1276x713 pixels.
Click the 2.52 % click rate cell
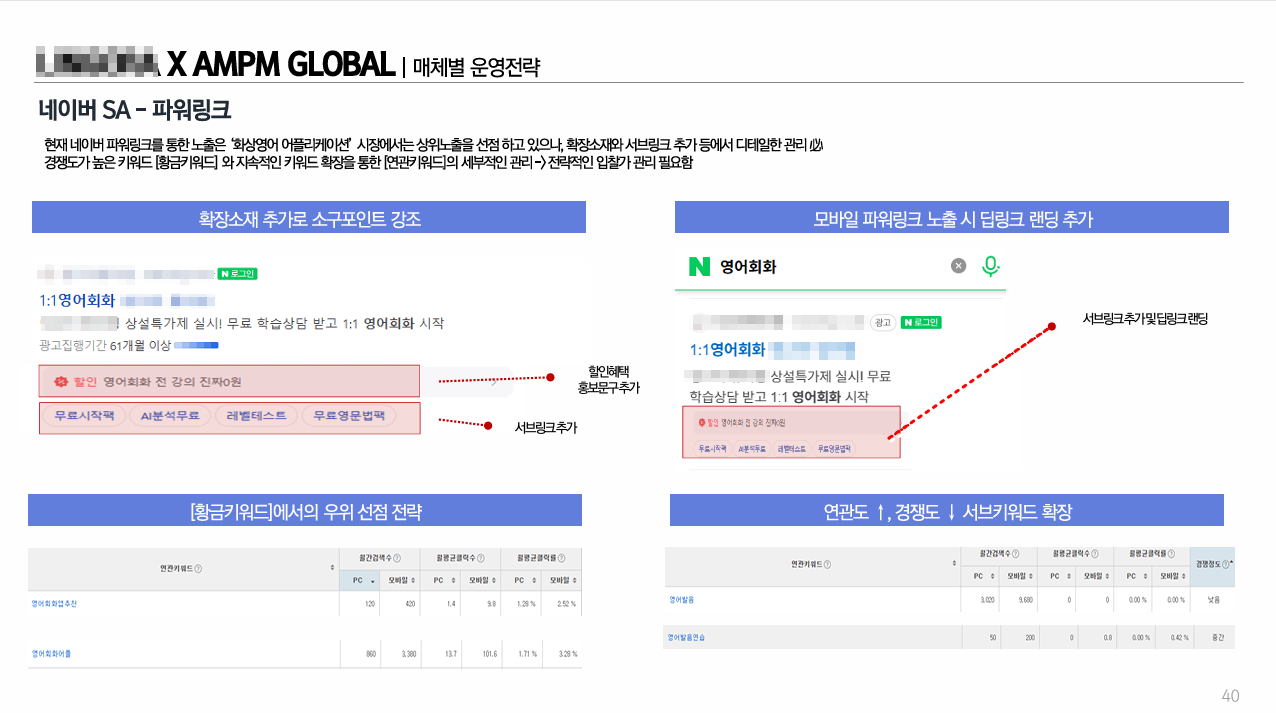coord(564,604)
